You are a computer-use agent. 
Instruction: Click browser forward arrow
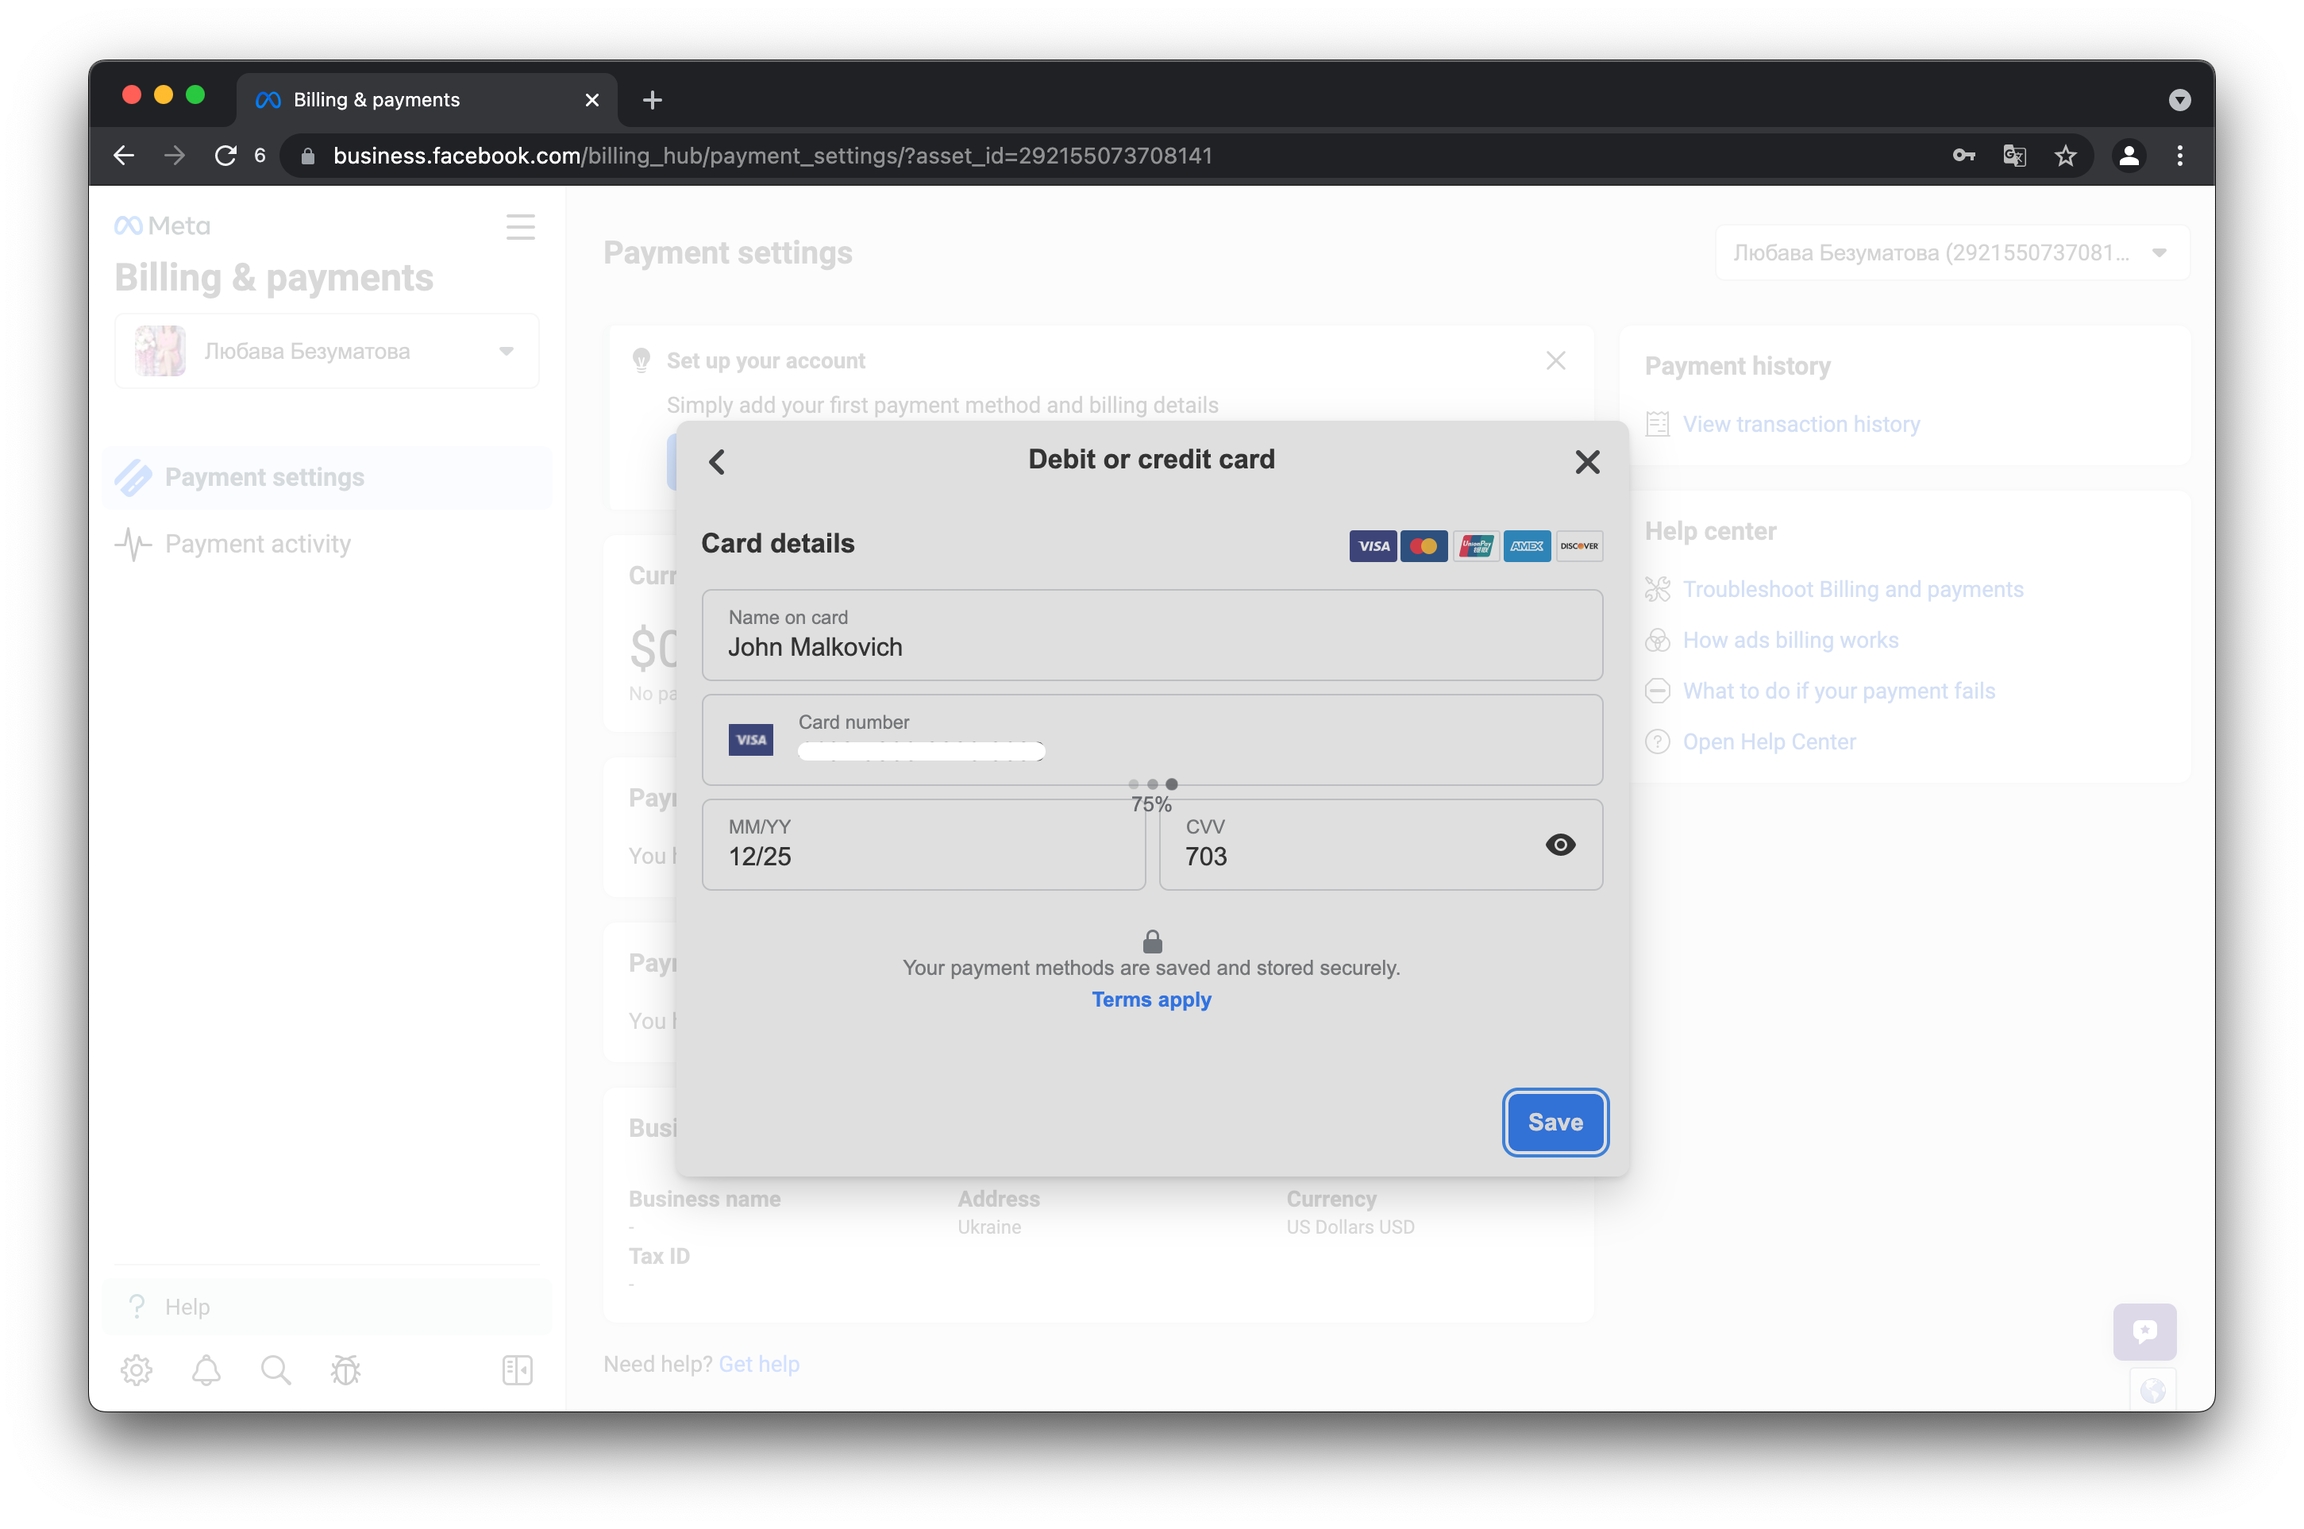point(174,156)
